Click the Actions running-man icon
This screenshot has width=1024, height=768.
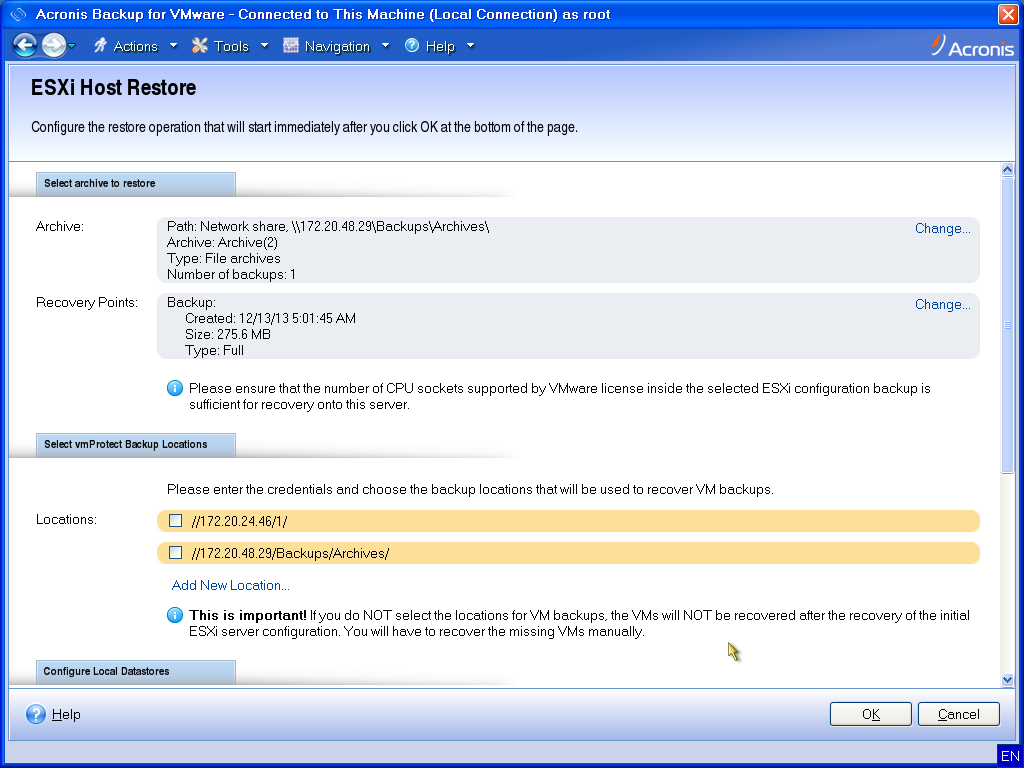tap(100, 46)
